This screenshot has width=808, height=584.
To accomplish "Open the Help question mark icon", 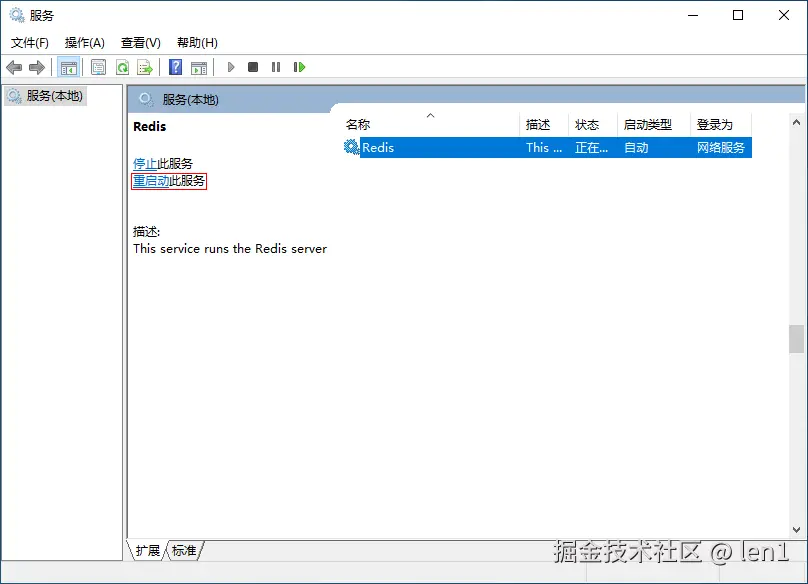I will coord(176,67).
